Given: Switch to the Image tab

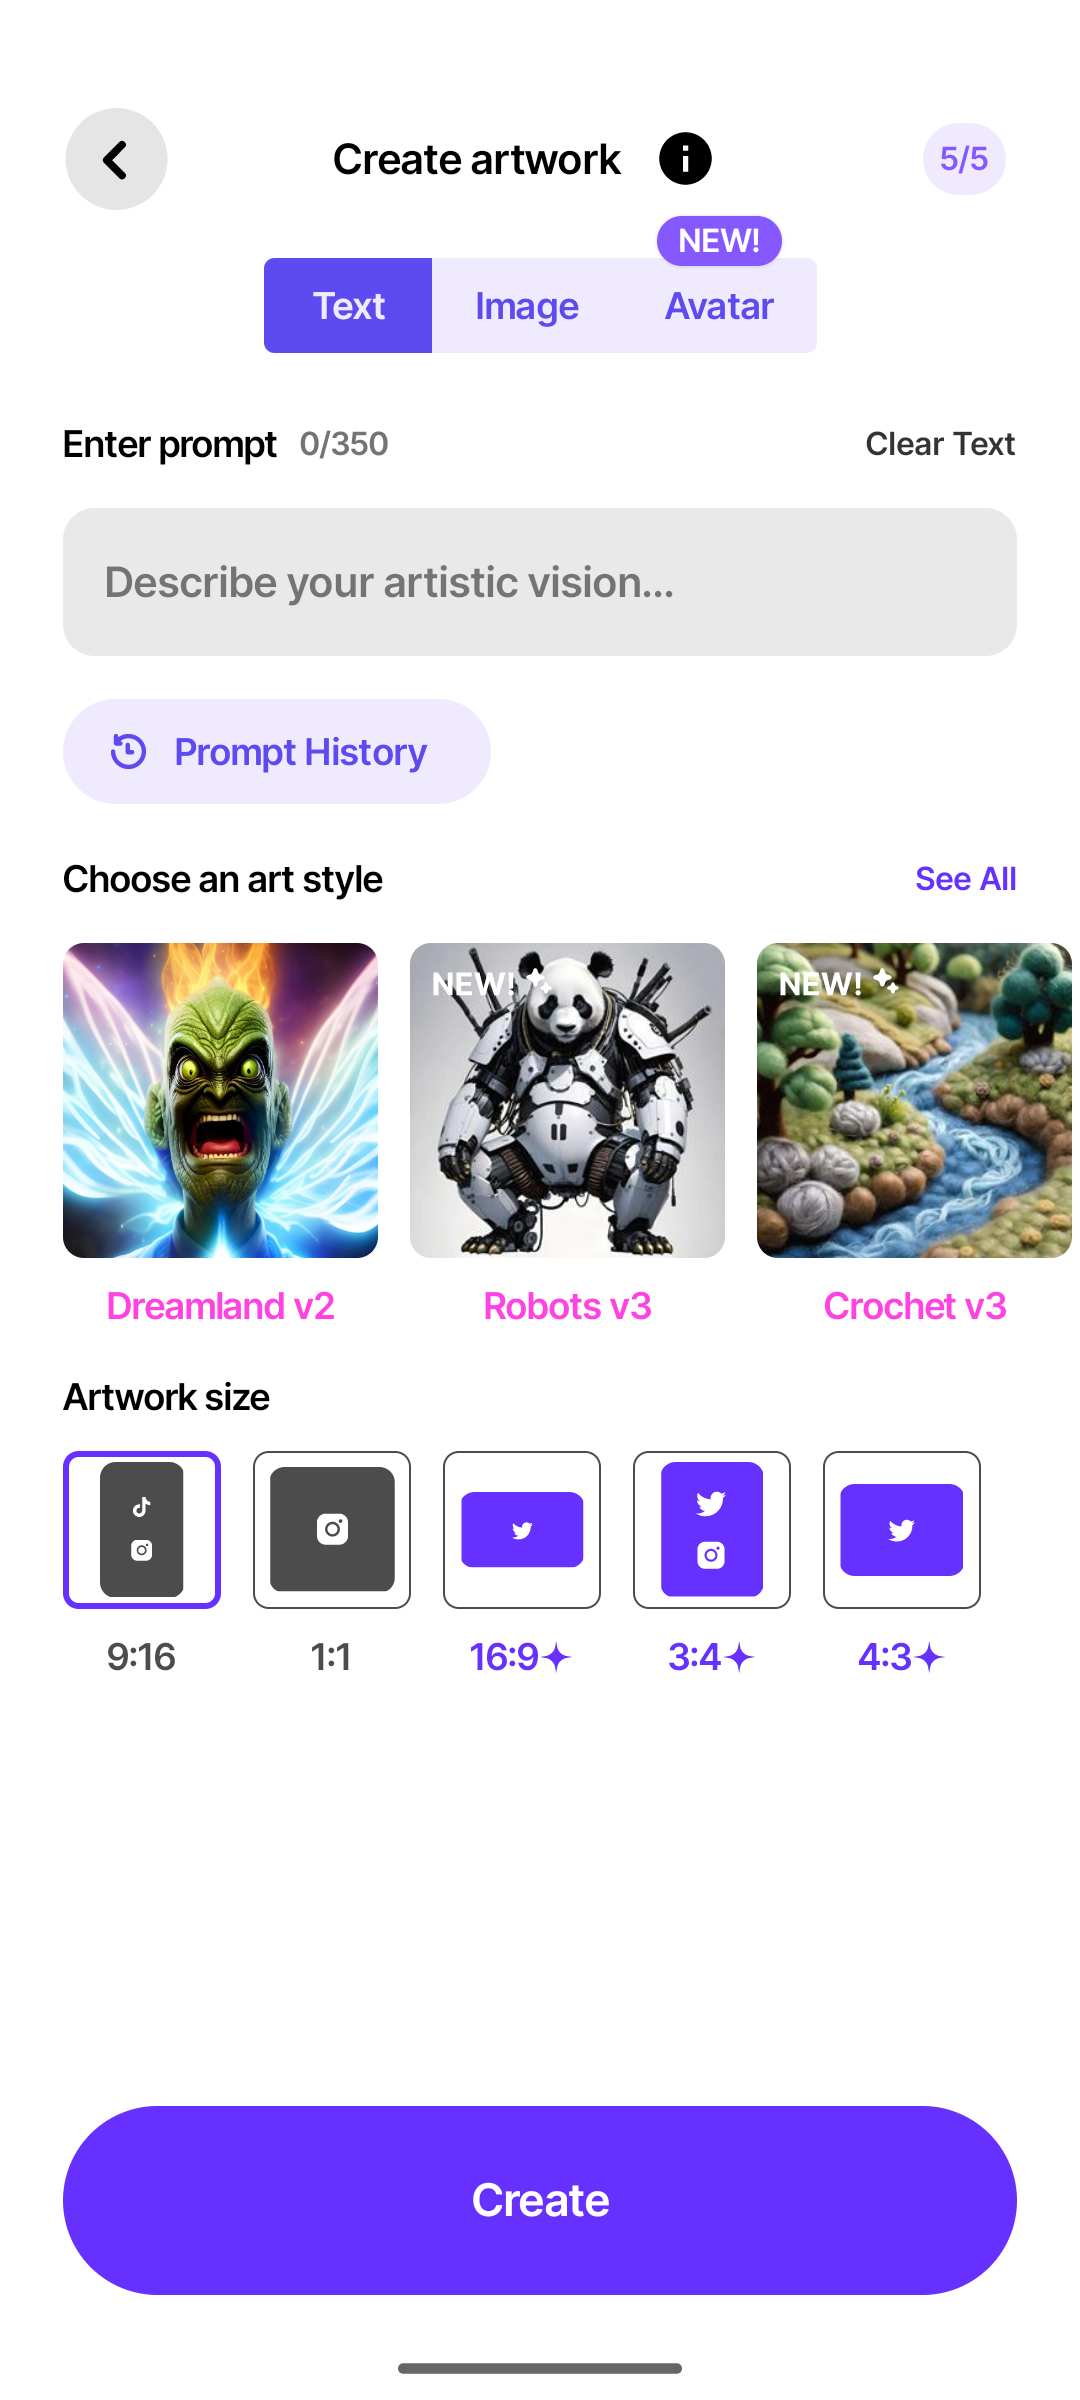Looking at the screenshot, I should (527, 306).
